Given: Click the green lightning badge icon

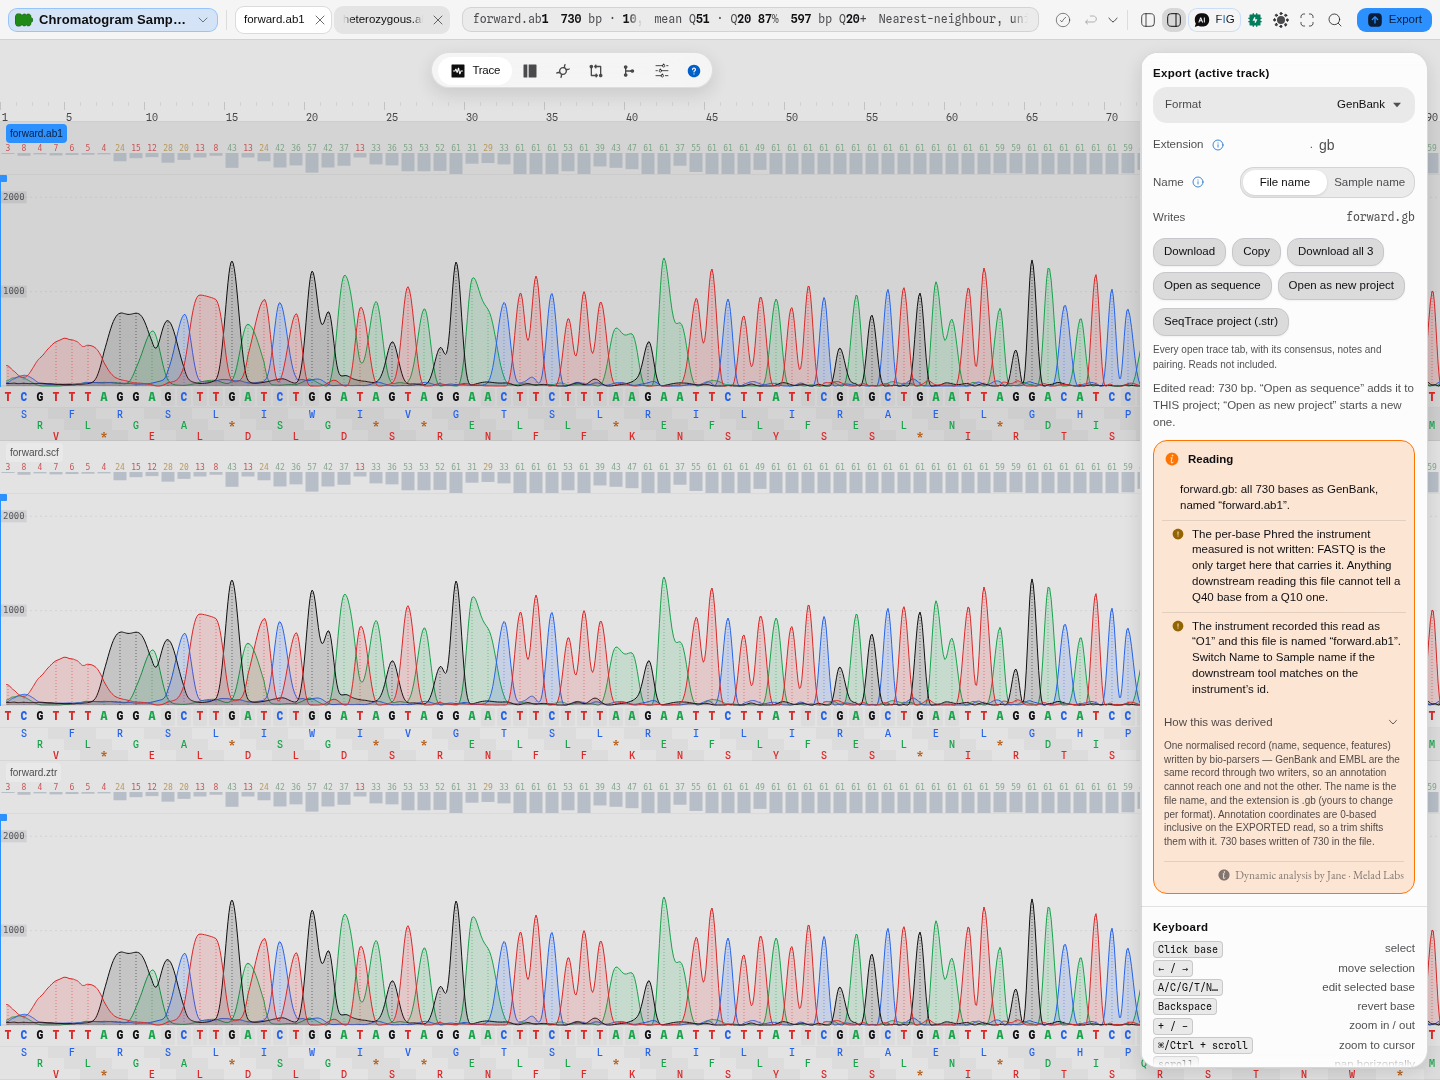Looking at the screenshot, I should tap(1255, 20).
